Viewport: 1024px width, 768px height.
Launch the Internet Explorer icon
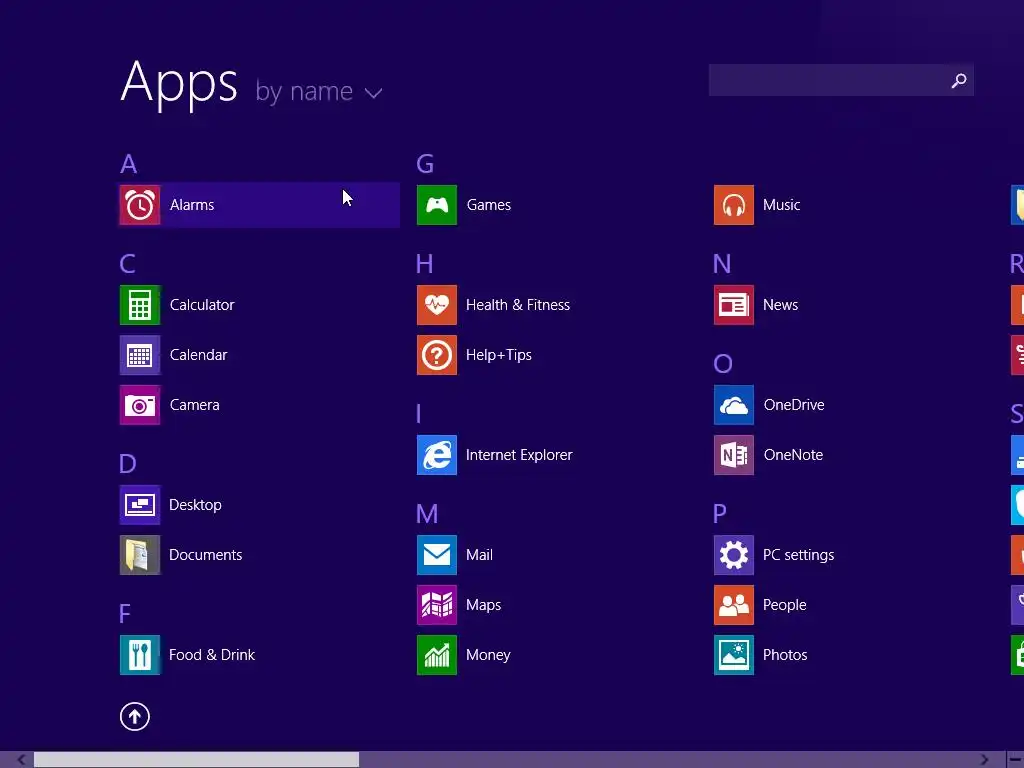click(x=437, y=455)
